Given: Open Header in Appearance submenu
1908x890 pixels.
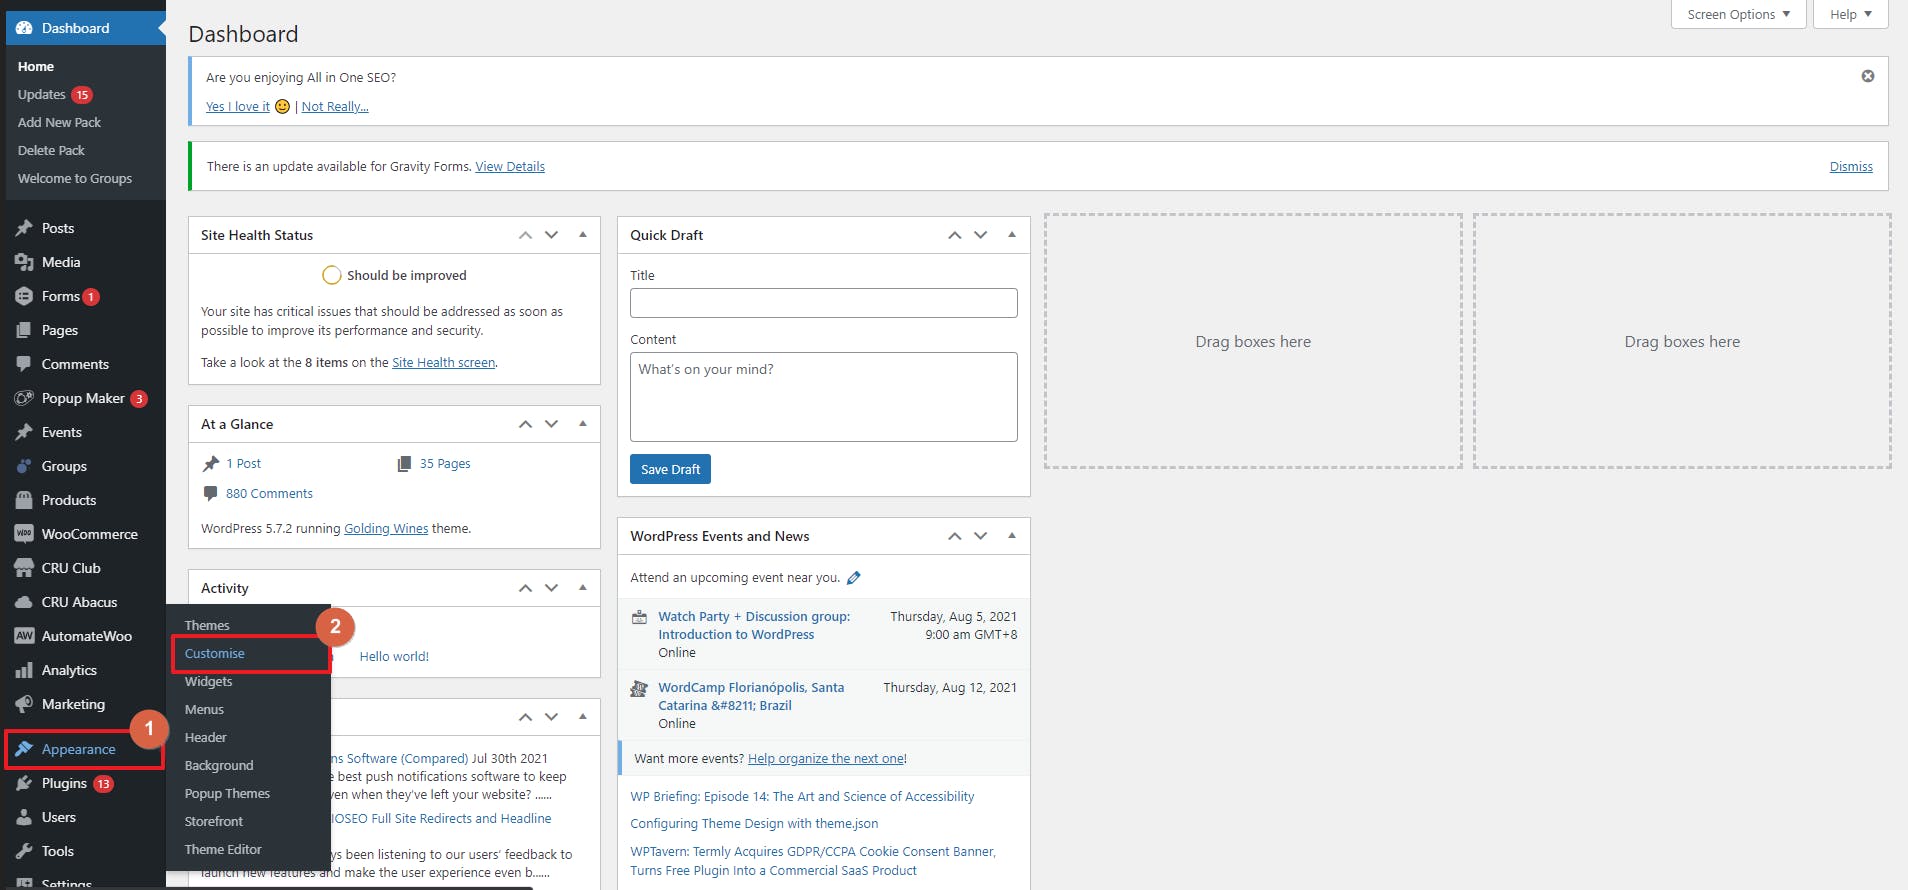Looking at the screenshot, I should (x=205, y=737).
